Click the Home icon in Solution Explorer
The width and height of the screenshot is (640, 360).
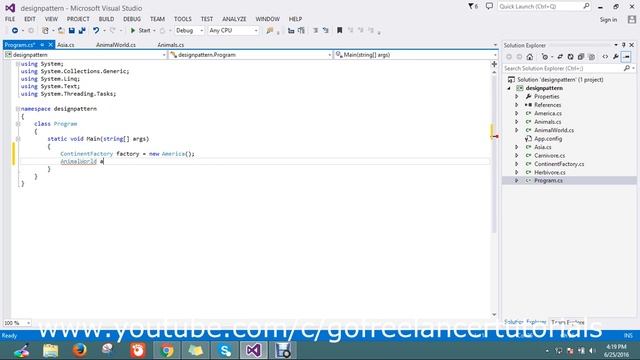click(x=530, y=57)
